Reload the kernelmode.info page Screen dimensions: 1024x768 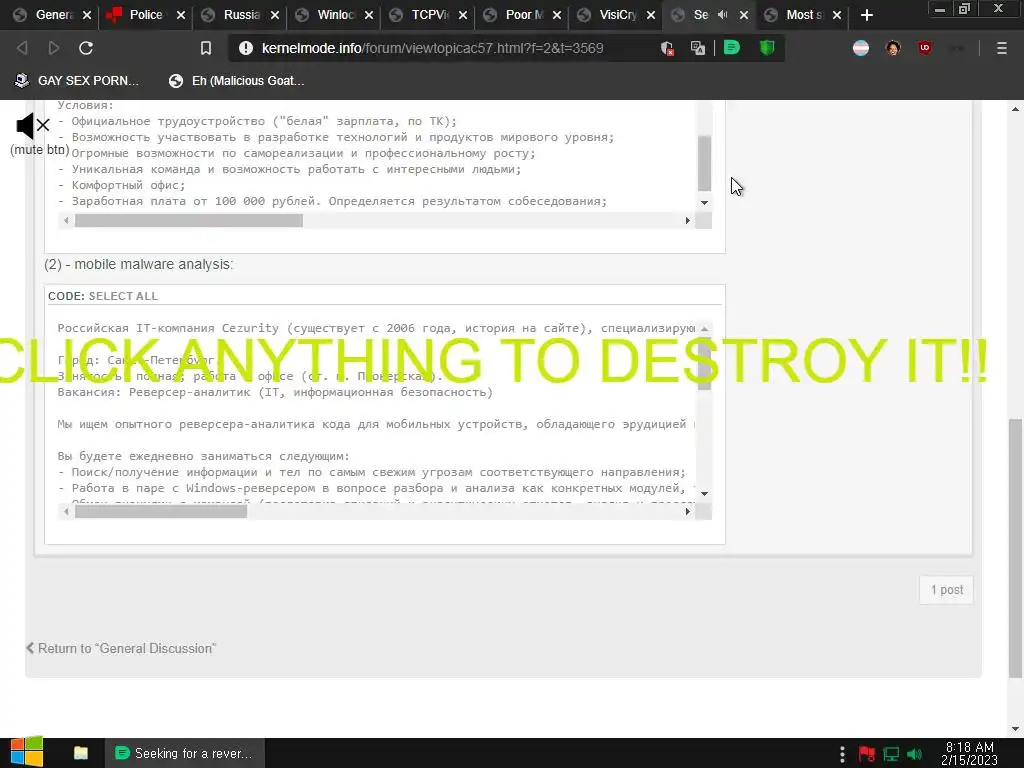tap(86, 48)
